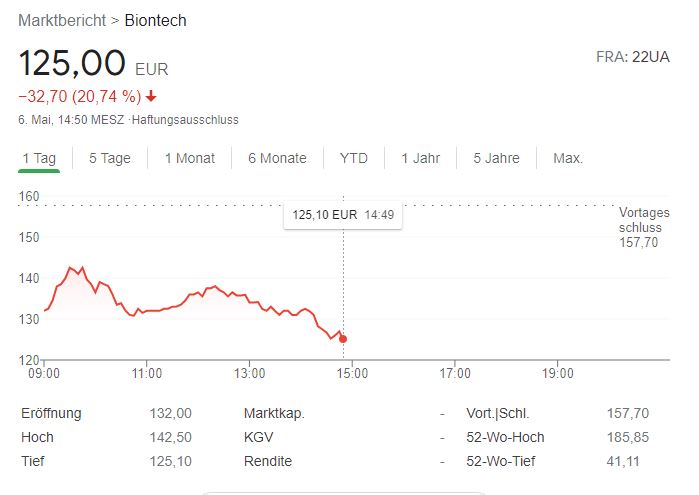699x495 pixels.
Task: Click the 125,10 EUR chart tooltip
Action: click(x=343, y=215)
